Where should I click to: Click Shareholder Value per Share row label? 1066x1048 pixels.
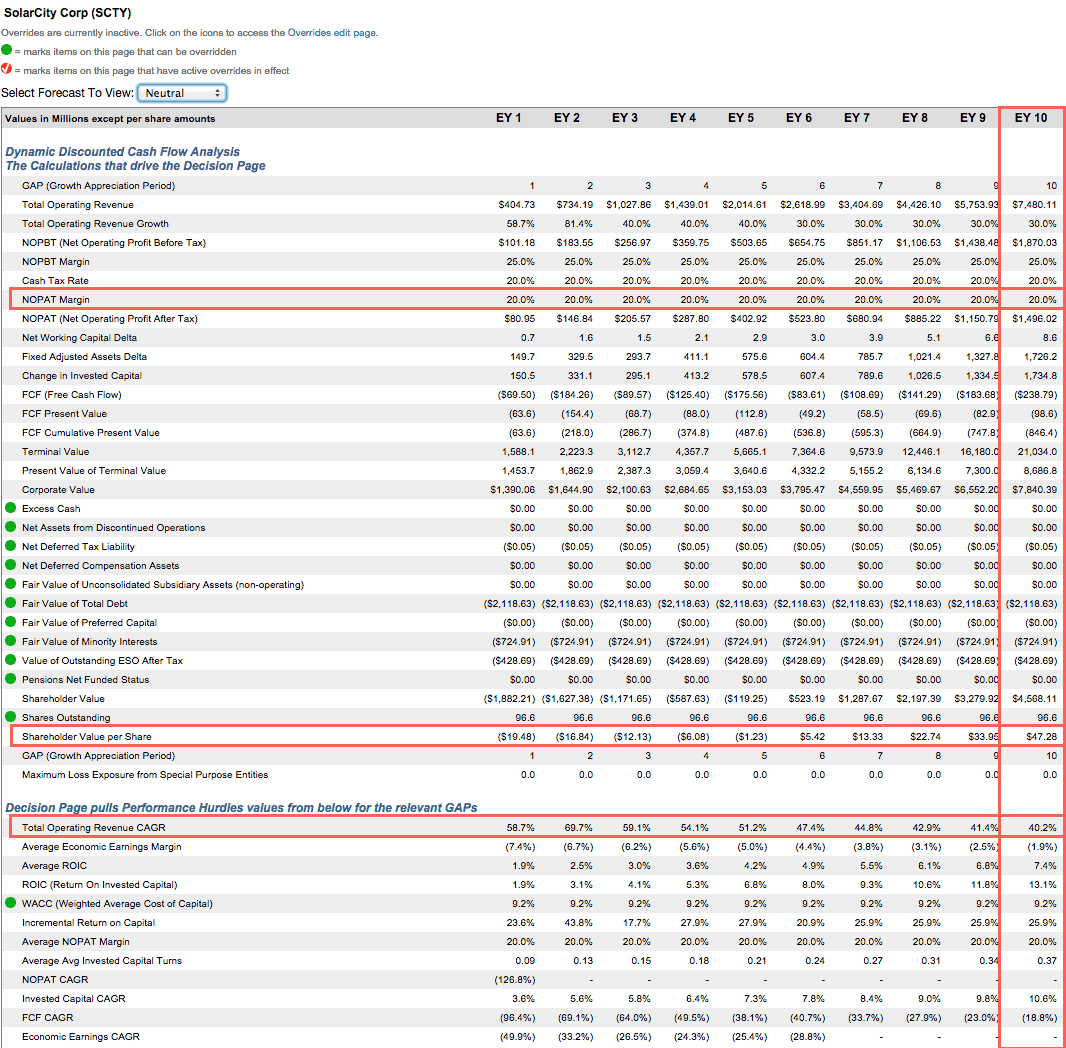click(x=86, y=737)
